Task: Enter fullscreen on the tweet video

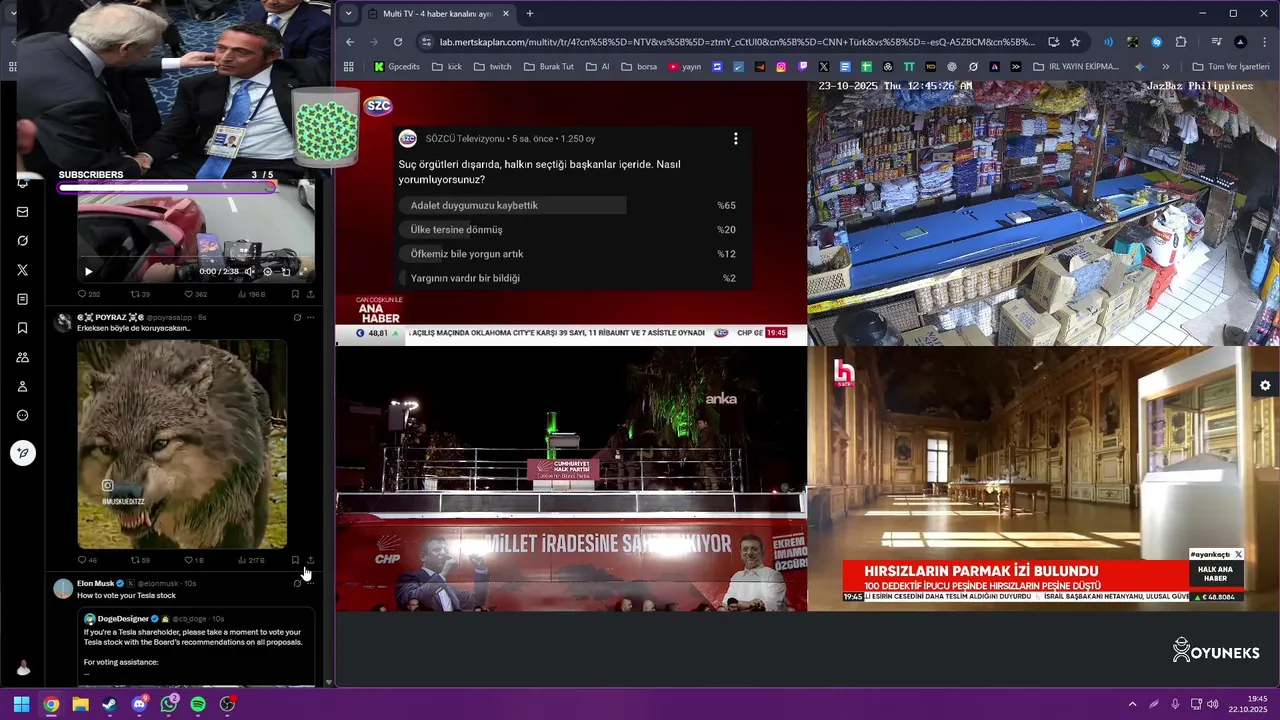Action: (x=302, y=271)
